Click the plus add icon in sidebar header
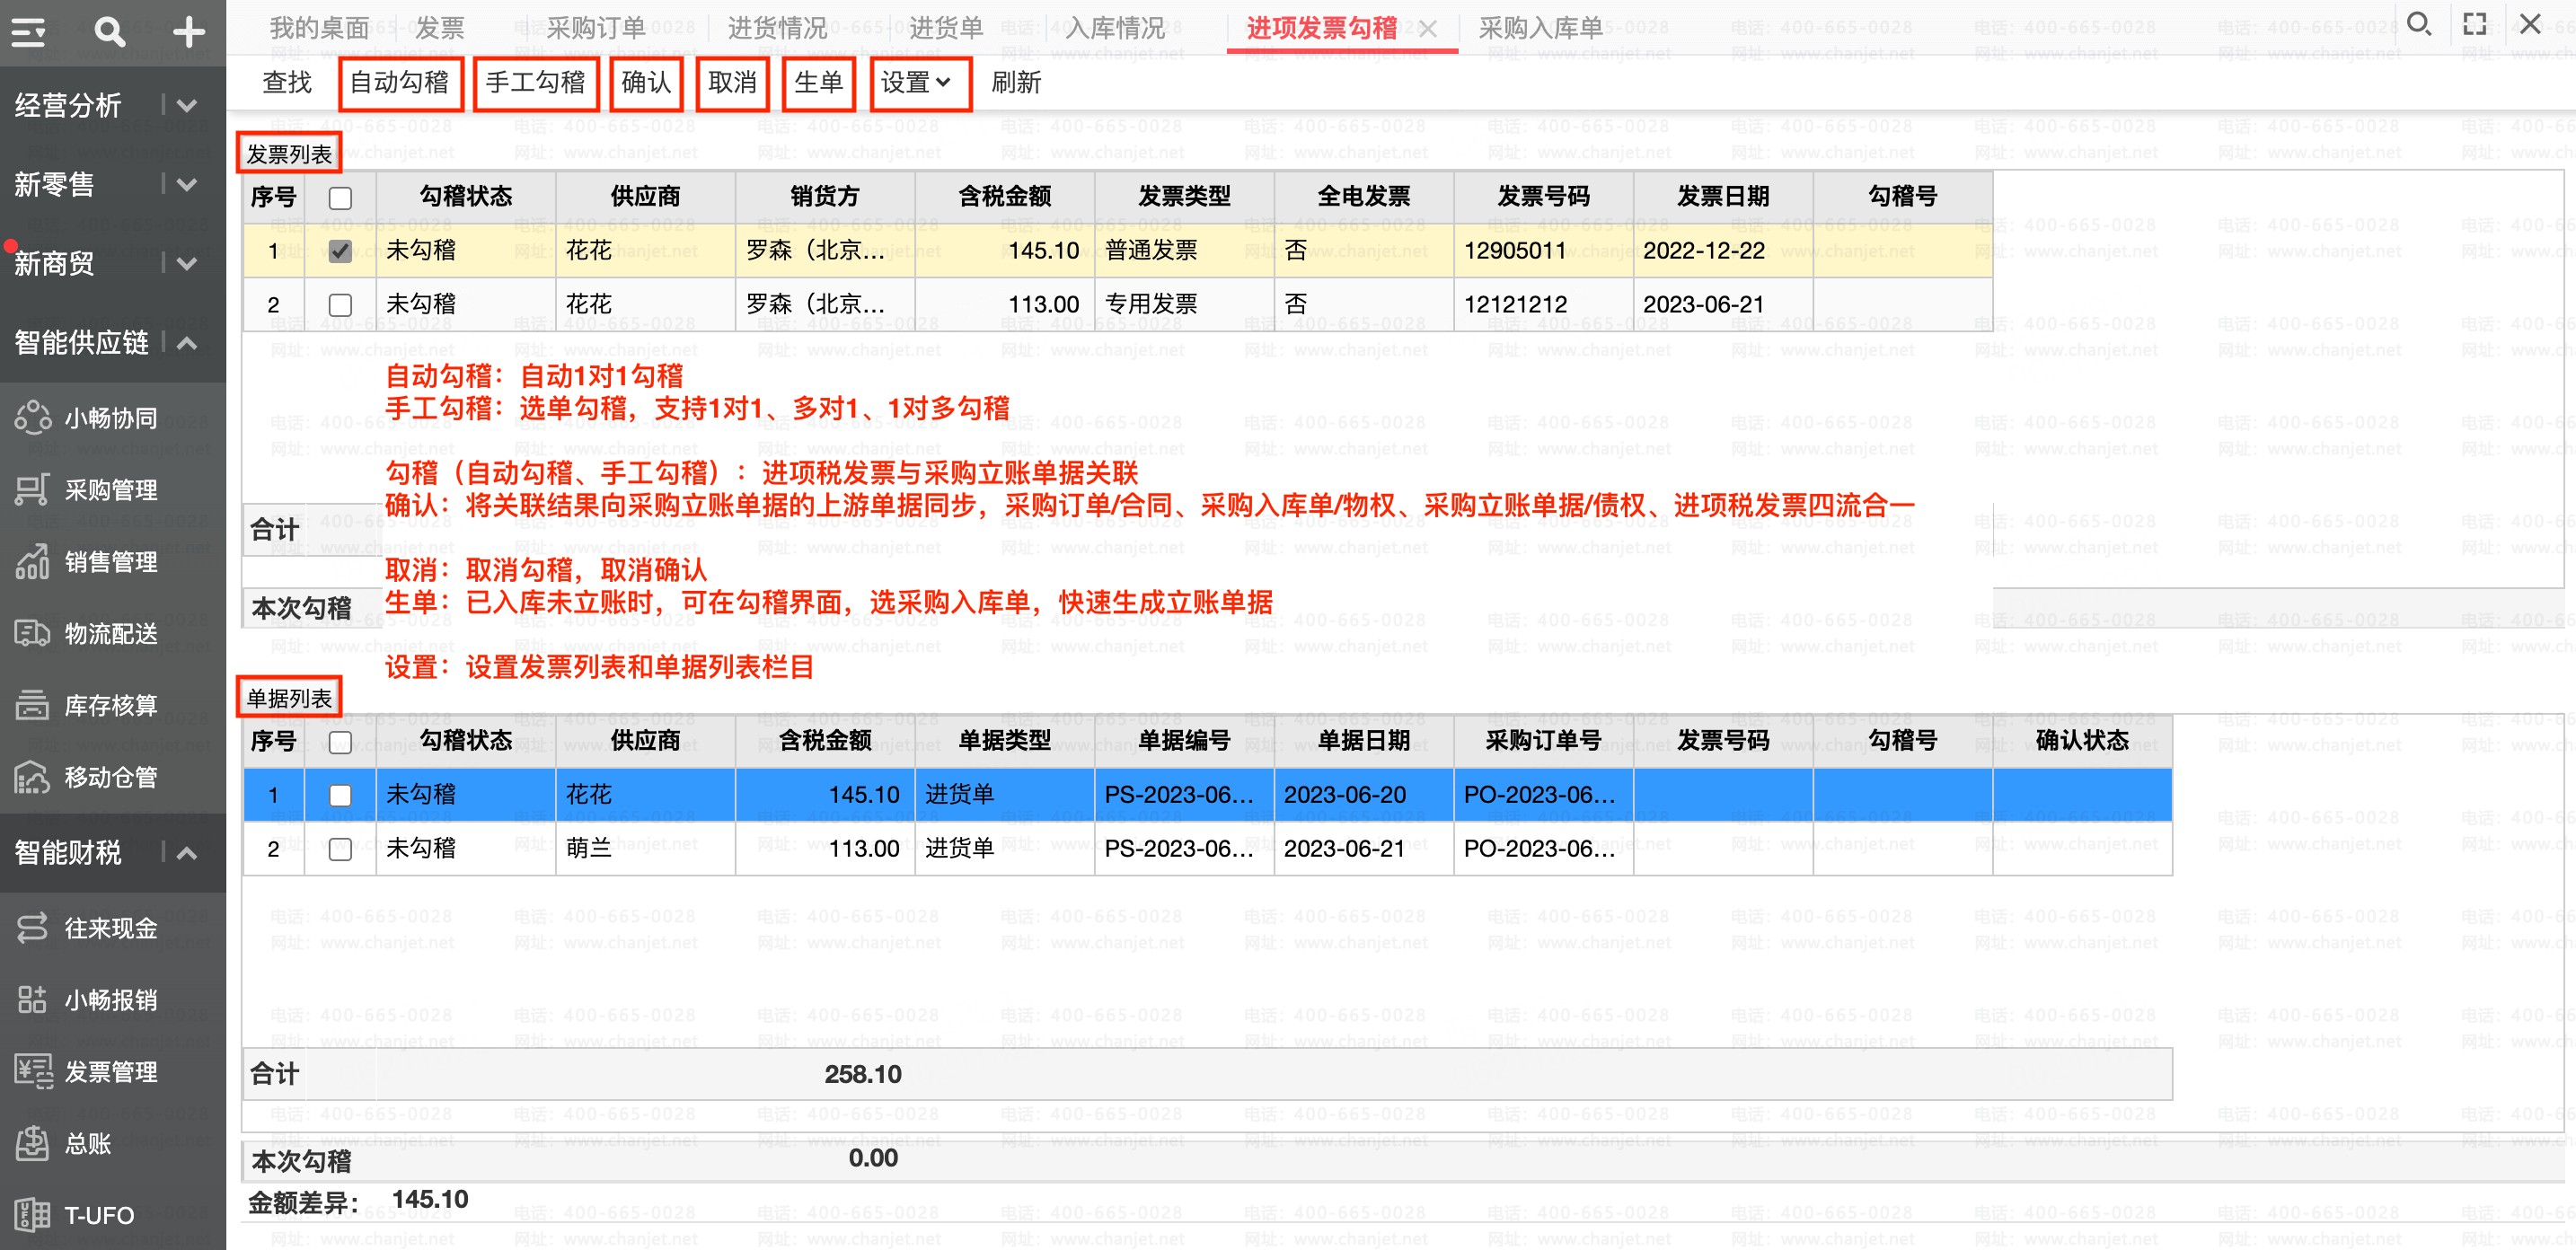Image resolution: width=2576 pixels, height=1250 pixels. [x=188, y=32]
